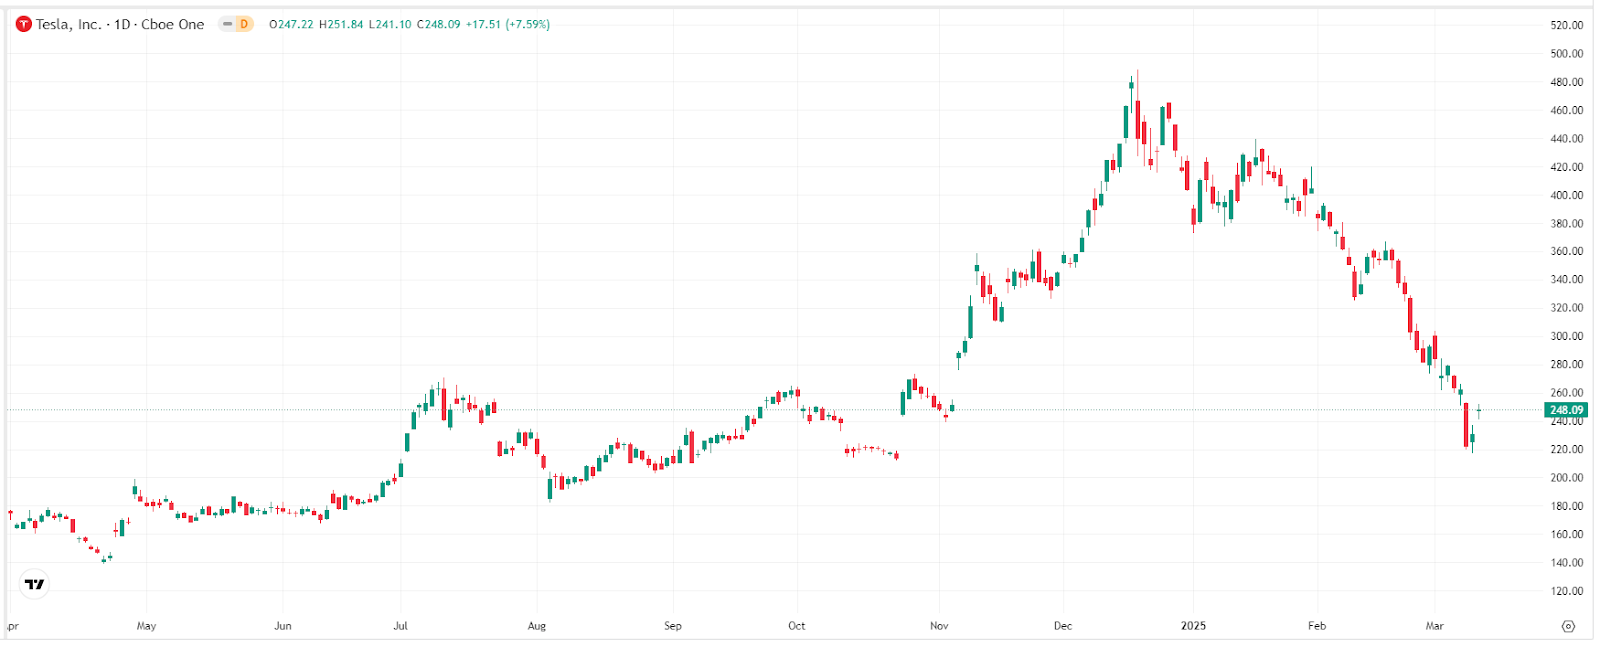Click the 120.00 price scale label

coord(1566,591)
